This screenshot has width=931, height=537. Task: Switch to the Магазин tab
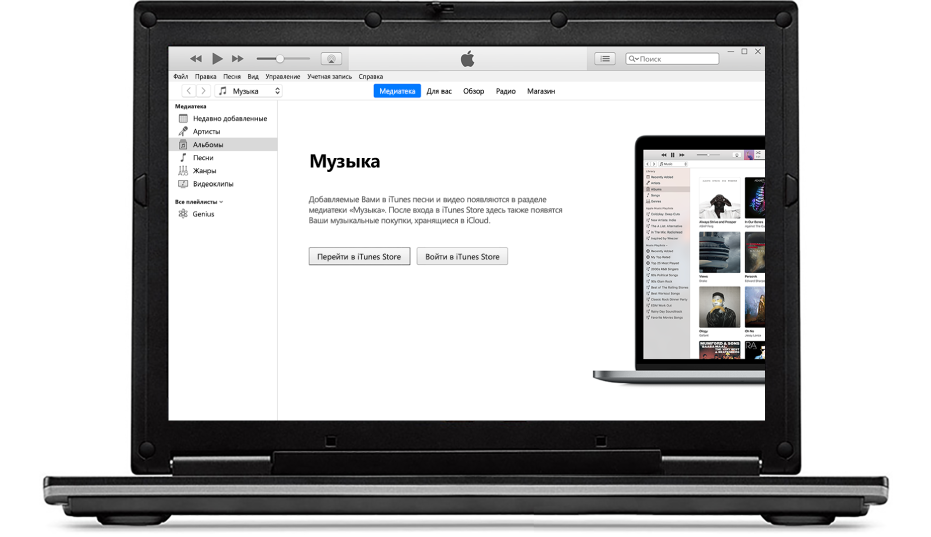pos(541,91)
